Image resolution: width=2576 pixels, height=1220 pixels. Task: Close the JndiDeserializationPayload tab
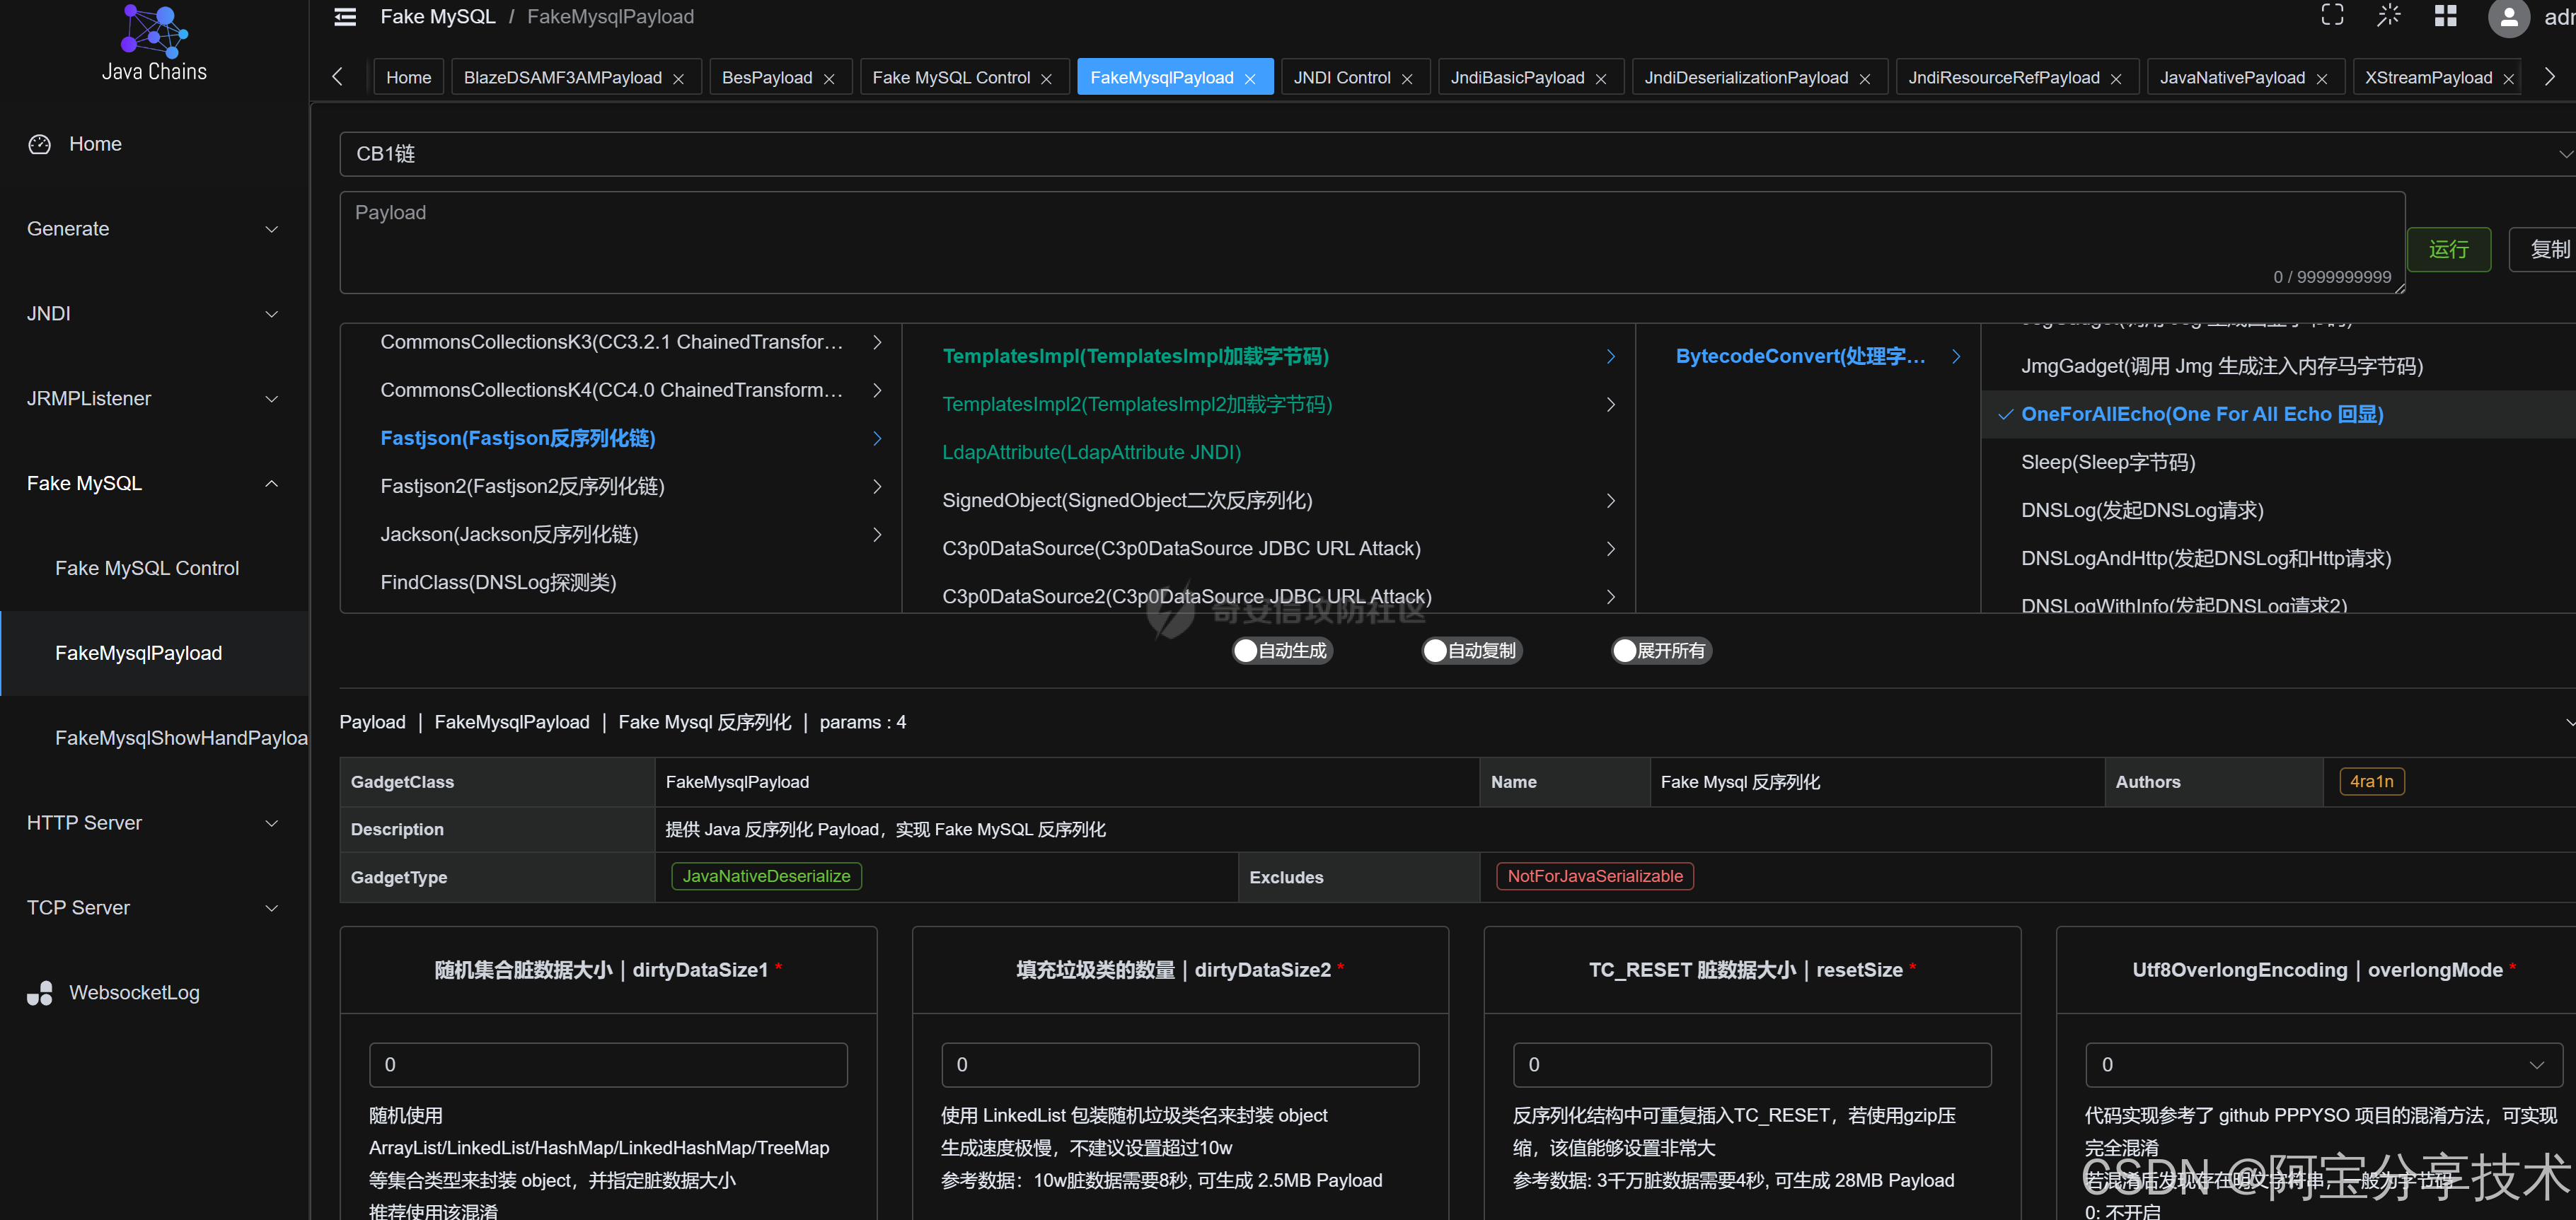tap(1865, 79)
